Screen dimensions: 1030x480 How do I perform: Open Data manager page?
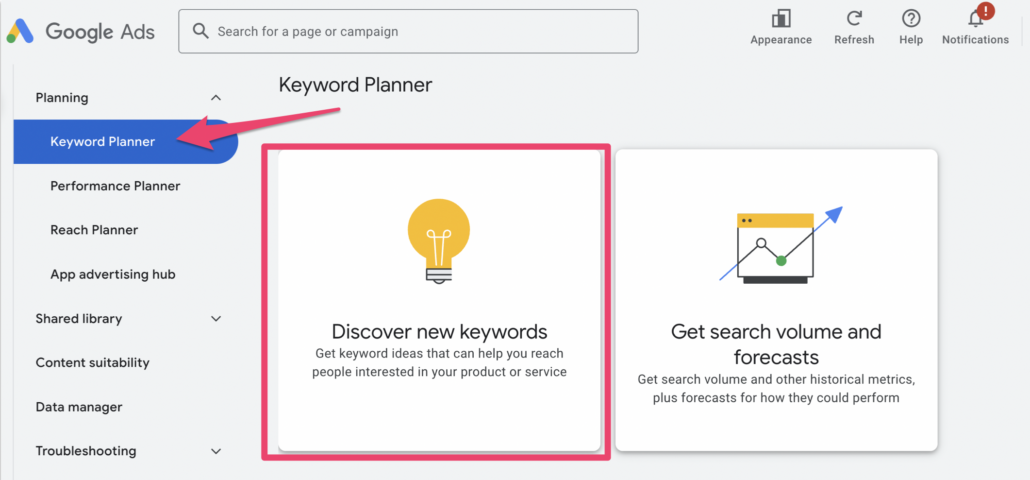pyautogui.click(x=79, y=407)
